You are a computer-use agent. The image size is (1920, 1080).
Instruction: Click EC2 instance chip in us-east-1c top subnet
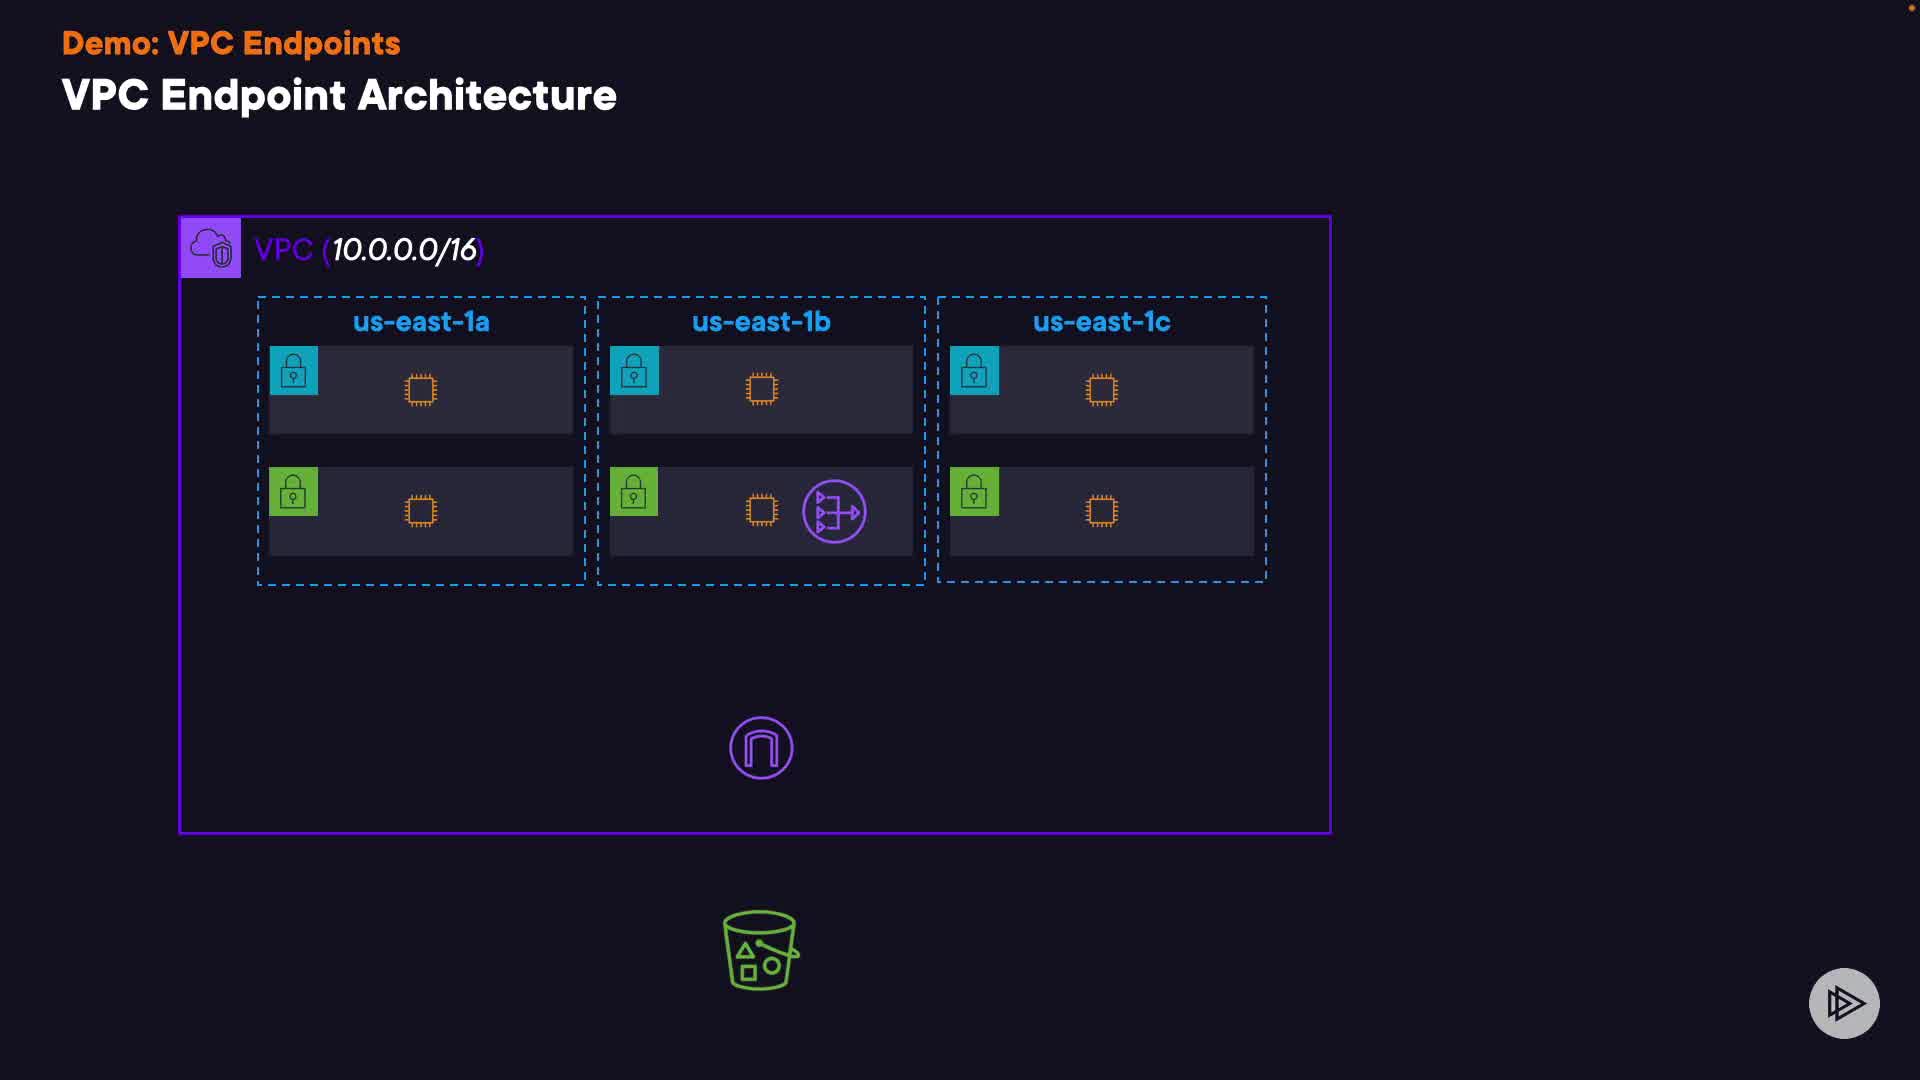pyautogui.click(x=1101, y=390)
